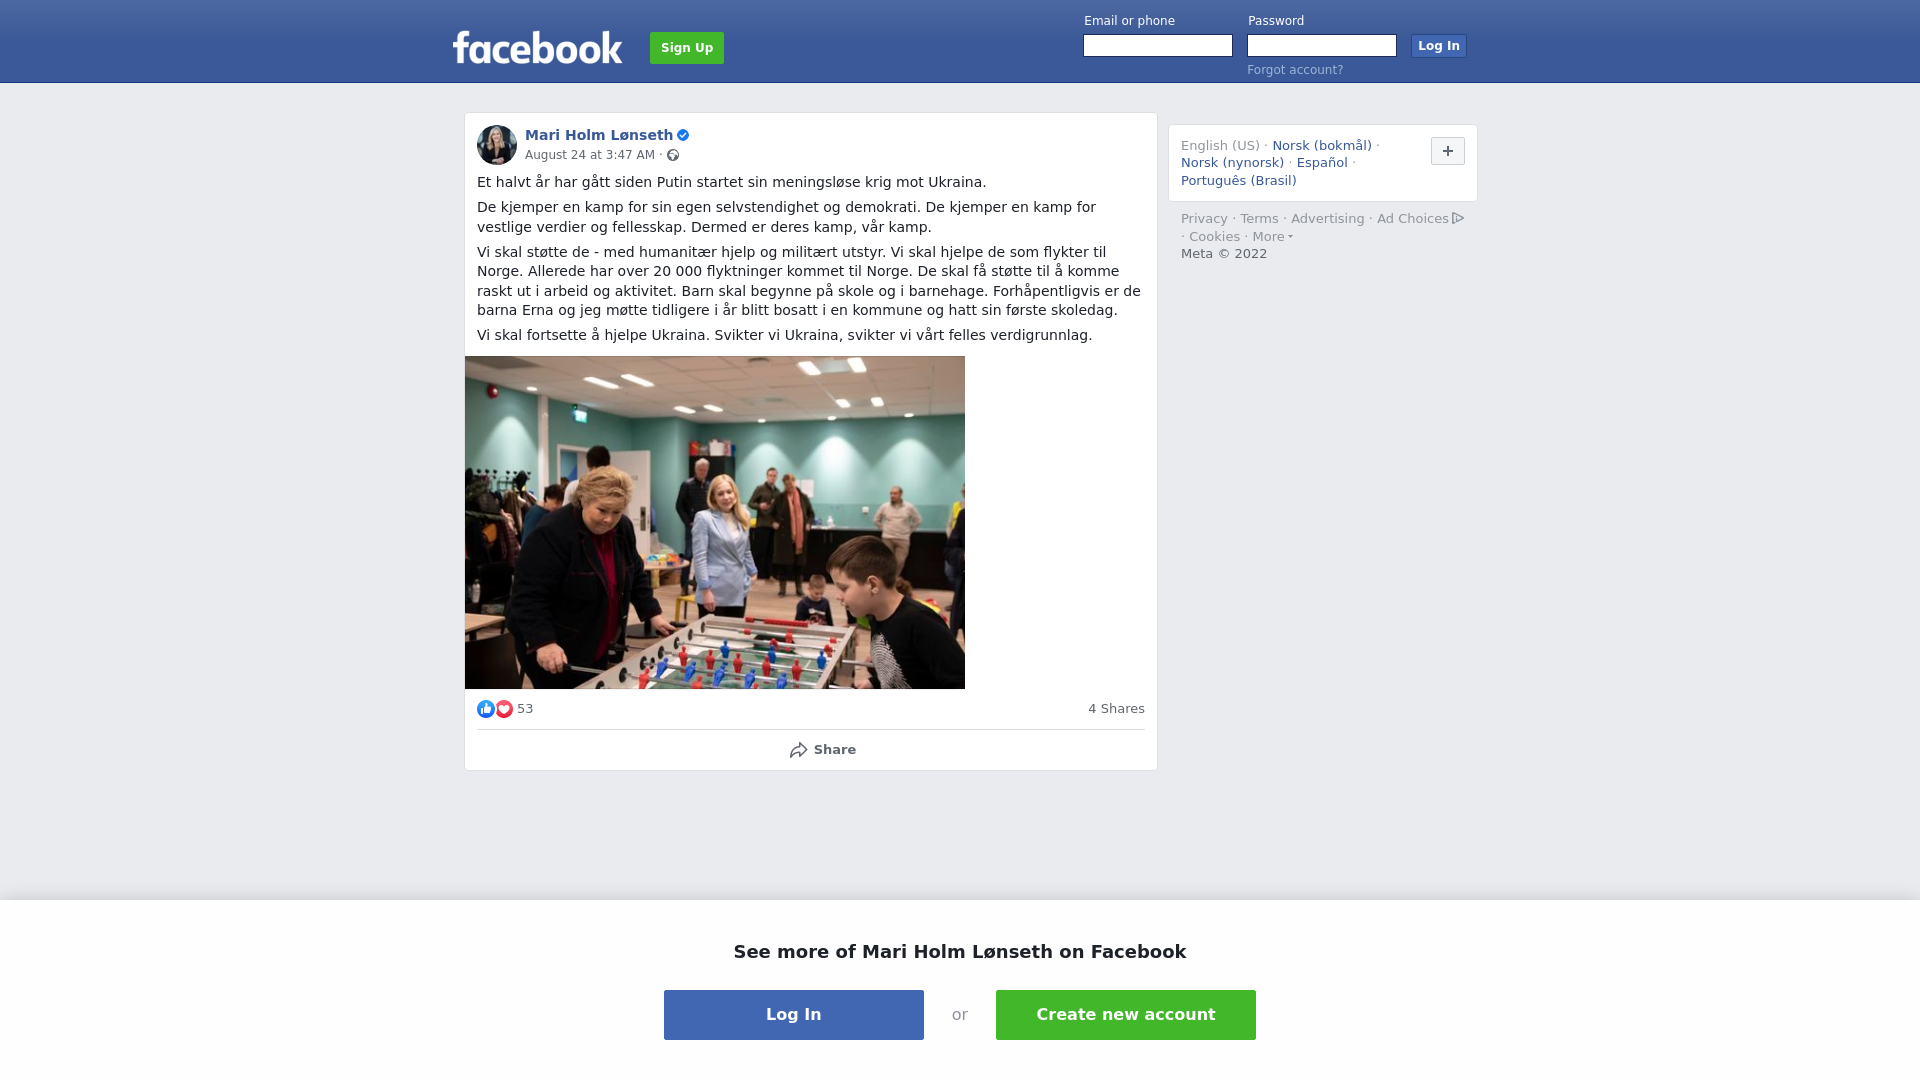The height and width of the screenshot is (1080, 1920).
Task: Click the green Sign Up button
Action: (687, 48)
